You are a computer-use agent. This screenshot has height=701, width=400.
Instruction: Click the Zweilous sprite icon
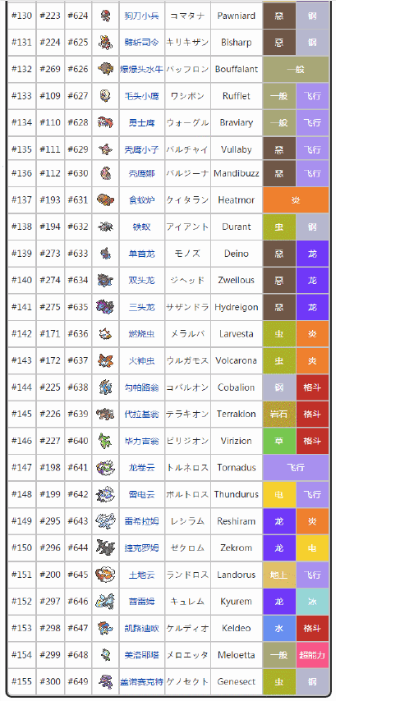105,280
